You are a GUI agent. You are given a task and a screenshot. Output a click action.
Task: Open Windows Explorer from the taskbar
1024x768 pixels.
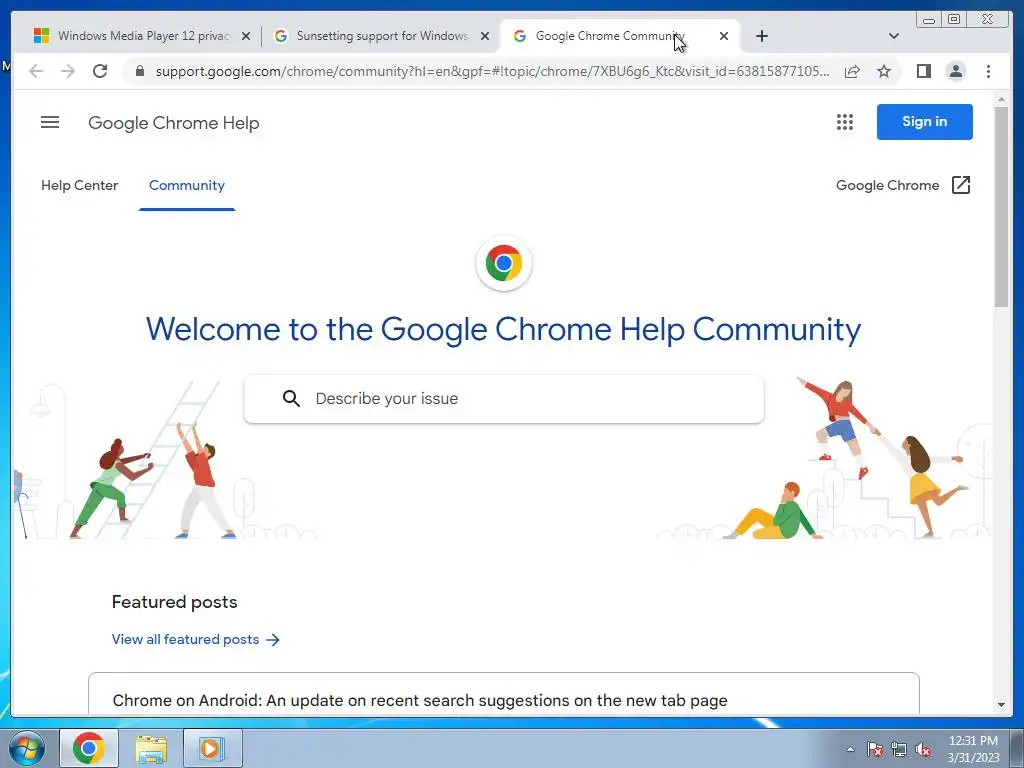[x=151, y=748]
